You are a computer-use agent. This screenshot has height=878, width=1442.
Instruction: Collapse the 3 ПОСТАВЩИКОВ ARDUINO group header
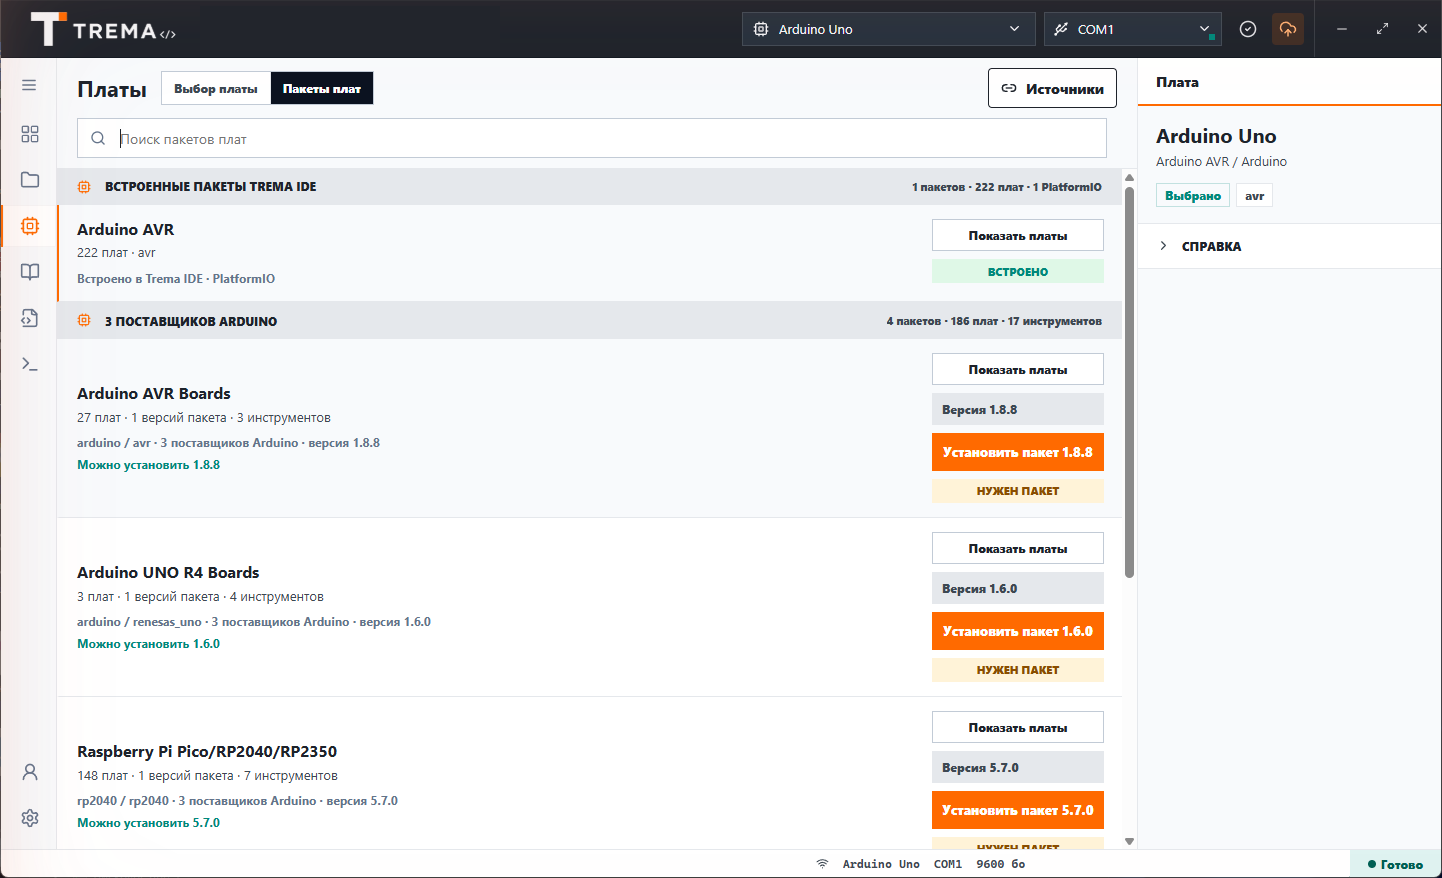(x=589, y=321)
